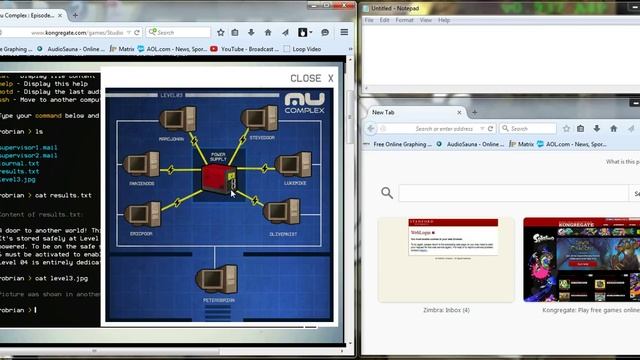
Task: Select the MARCJOHN computer on the map
Action: pos(178,119)
